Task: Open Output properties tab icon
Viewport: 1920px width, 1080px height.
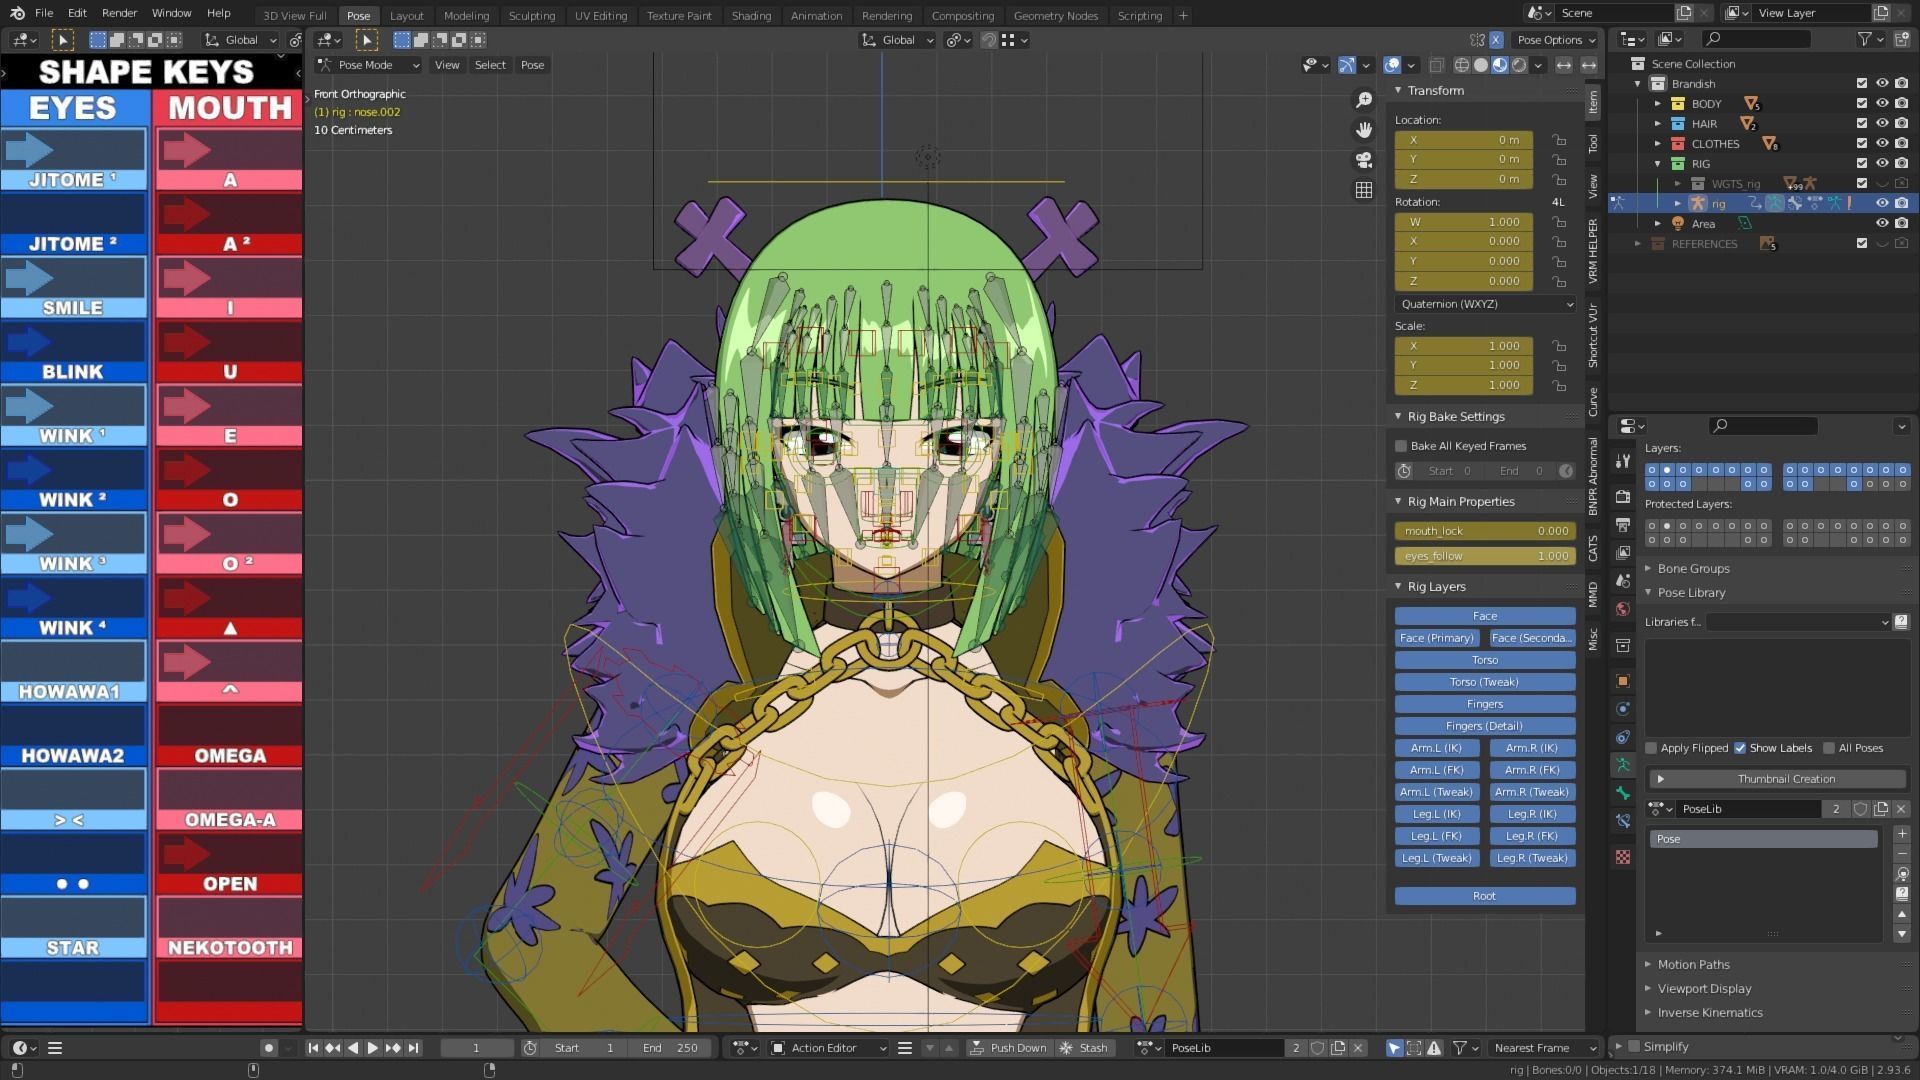Action: click(1622, 525)
